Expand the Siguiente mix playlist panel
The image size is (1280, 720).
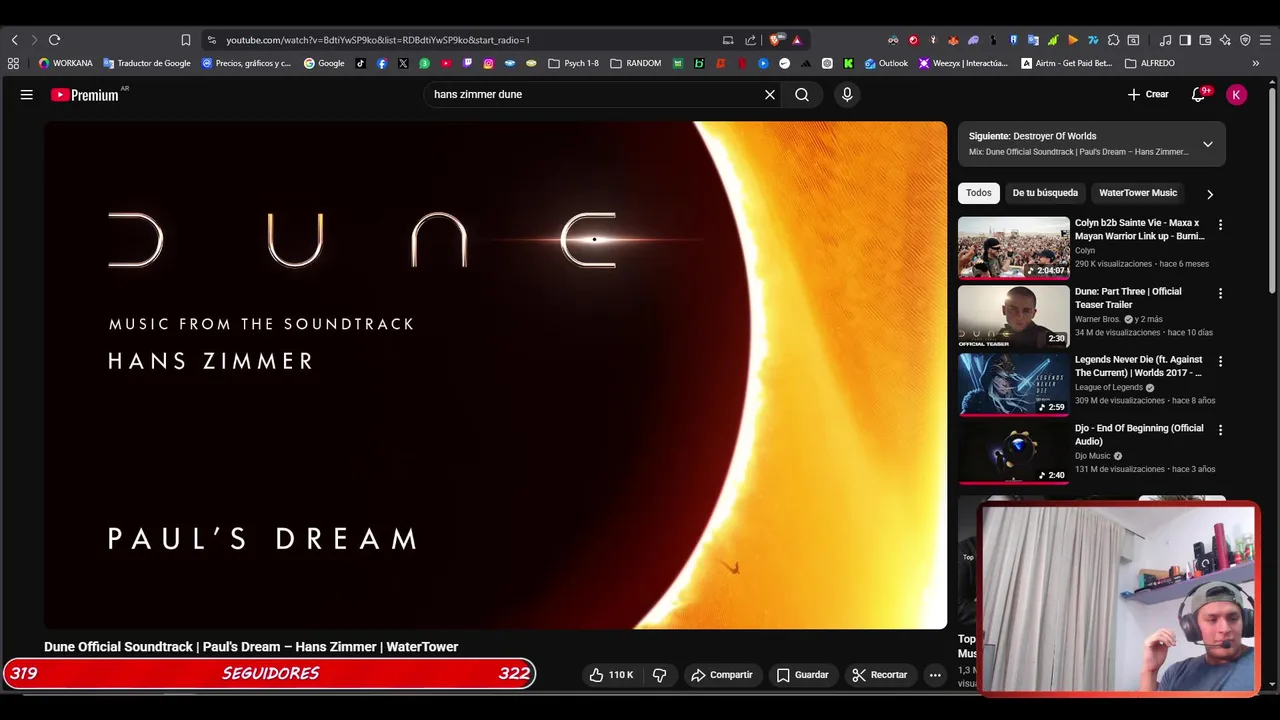1207,144
